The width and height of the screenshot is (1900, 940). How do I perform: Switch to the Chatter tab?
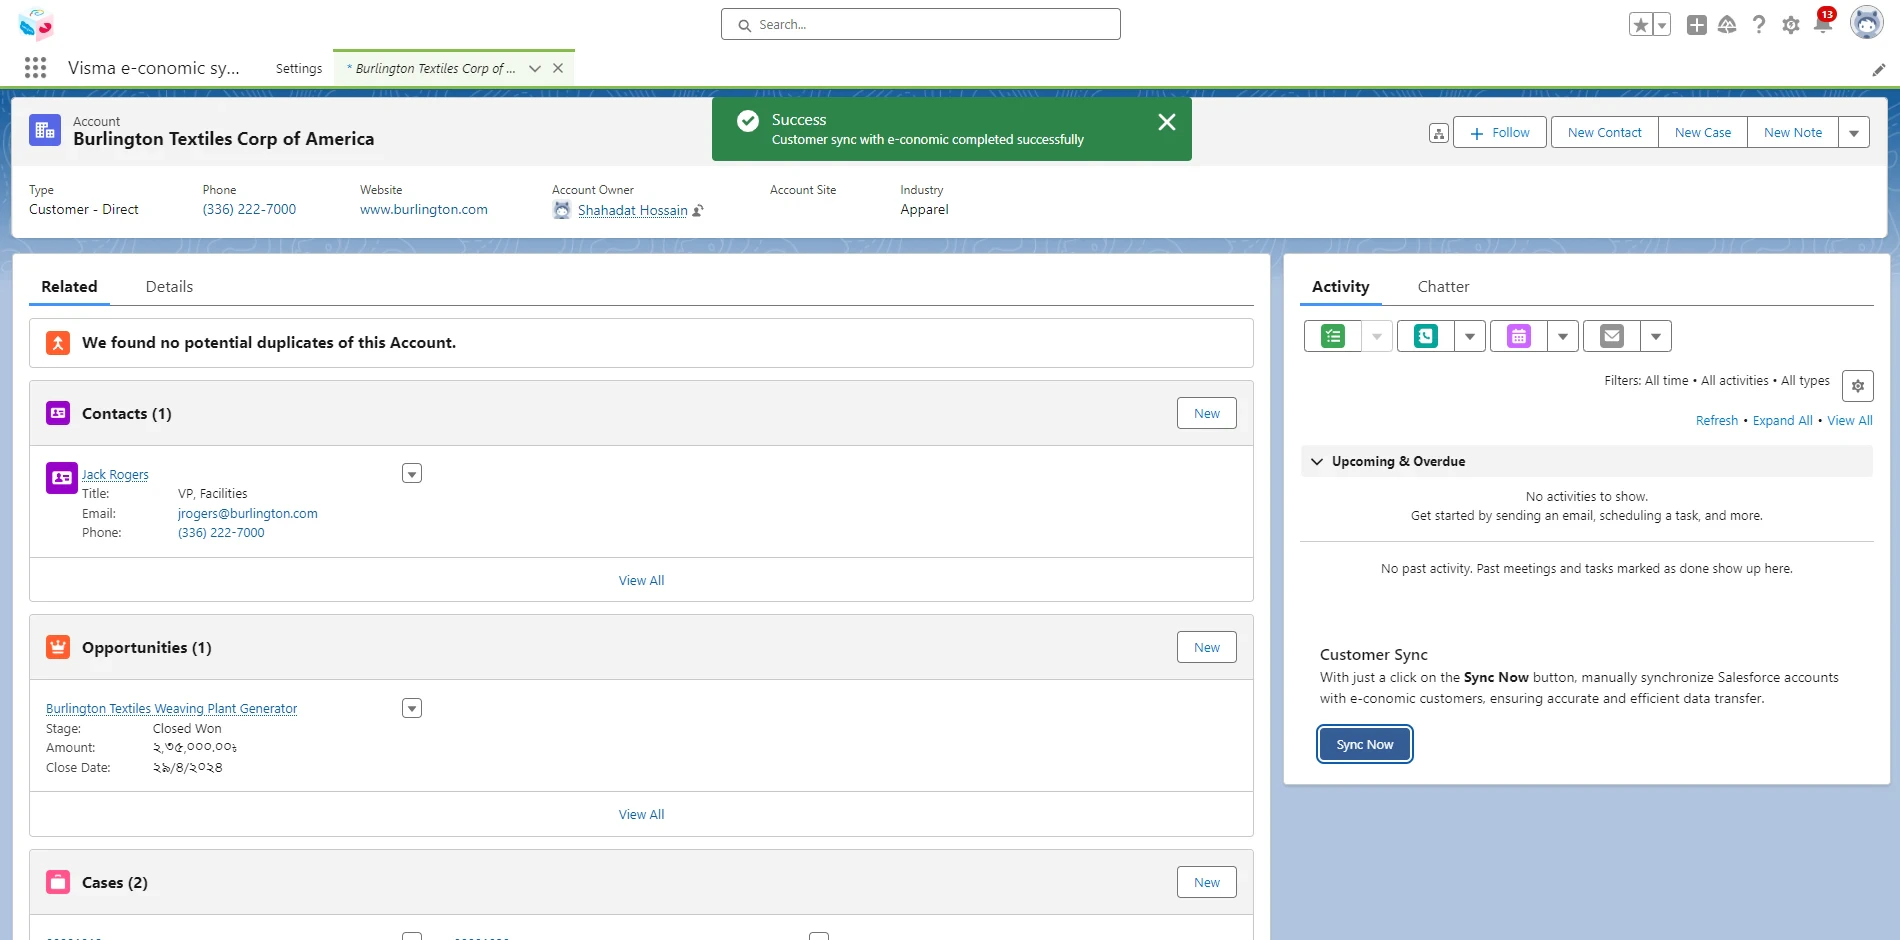point(1443,286)
